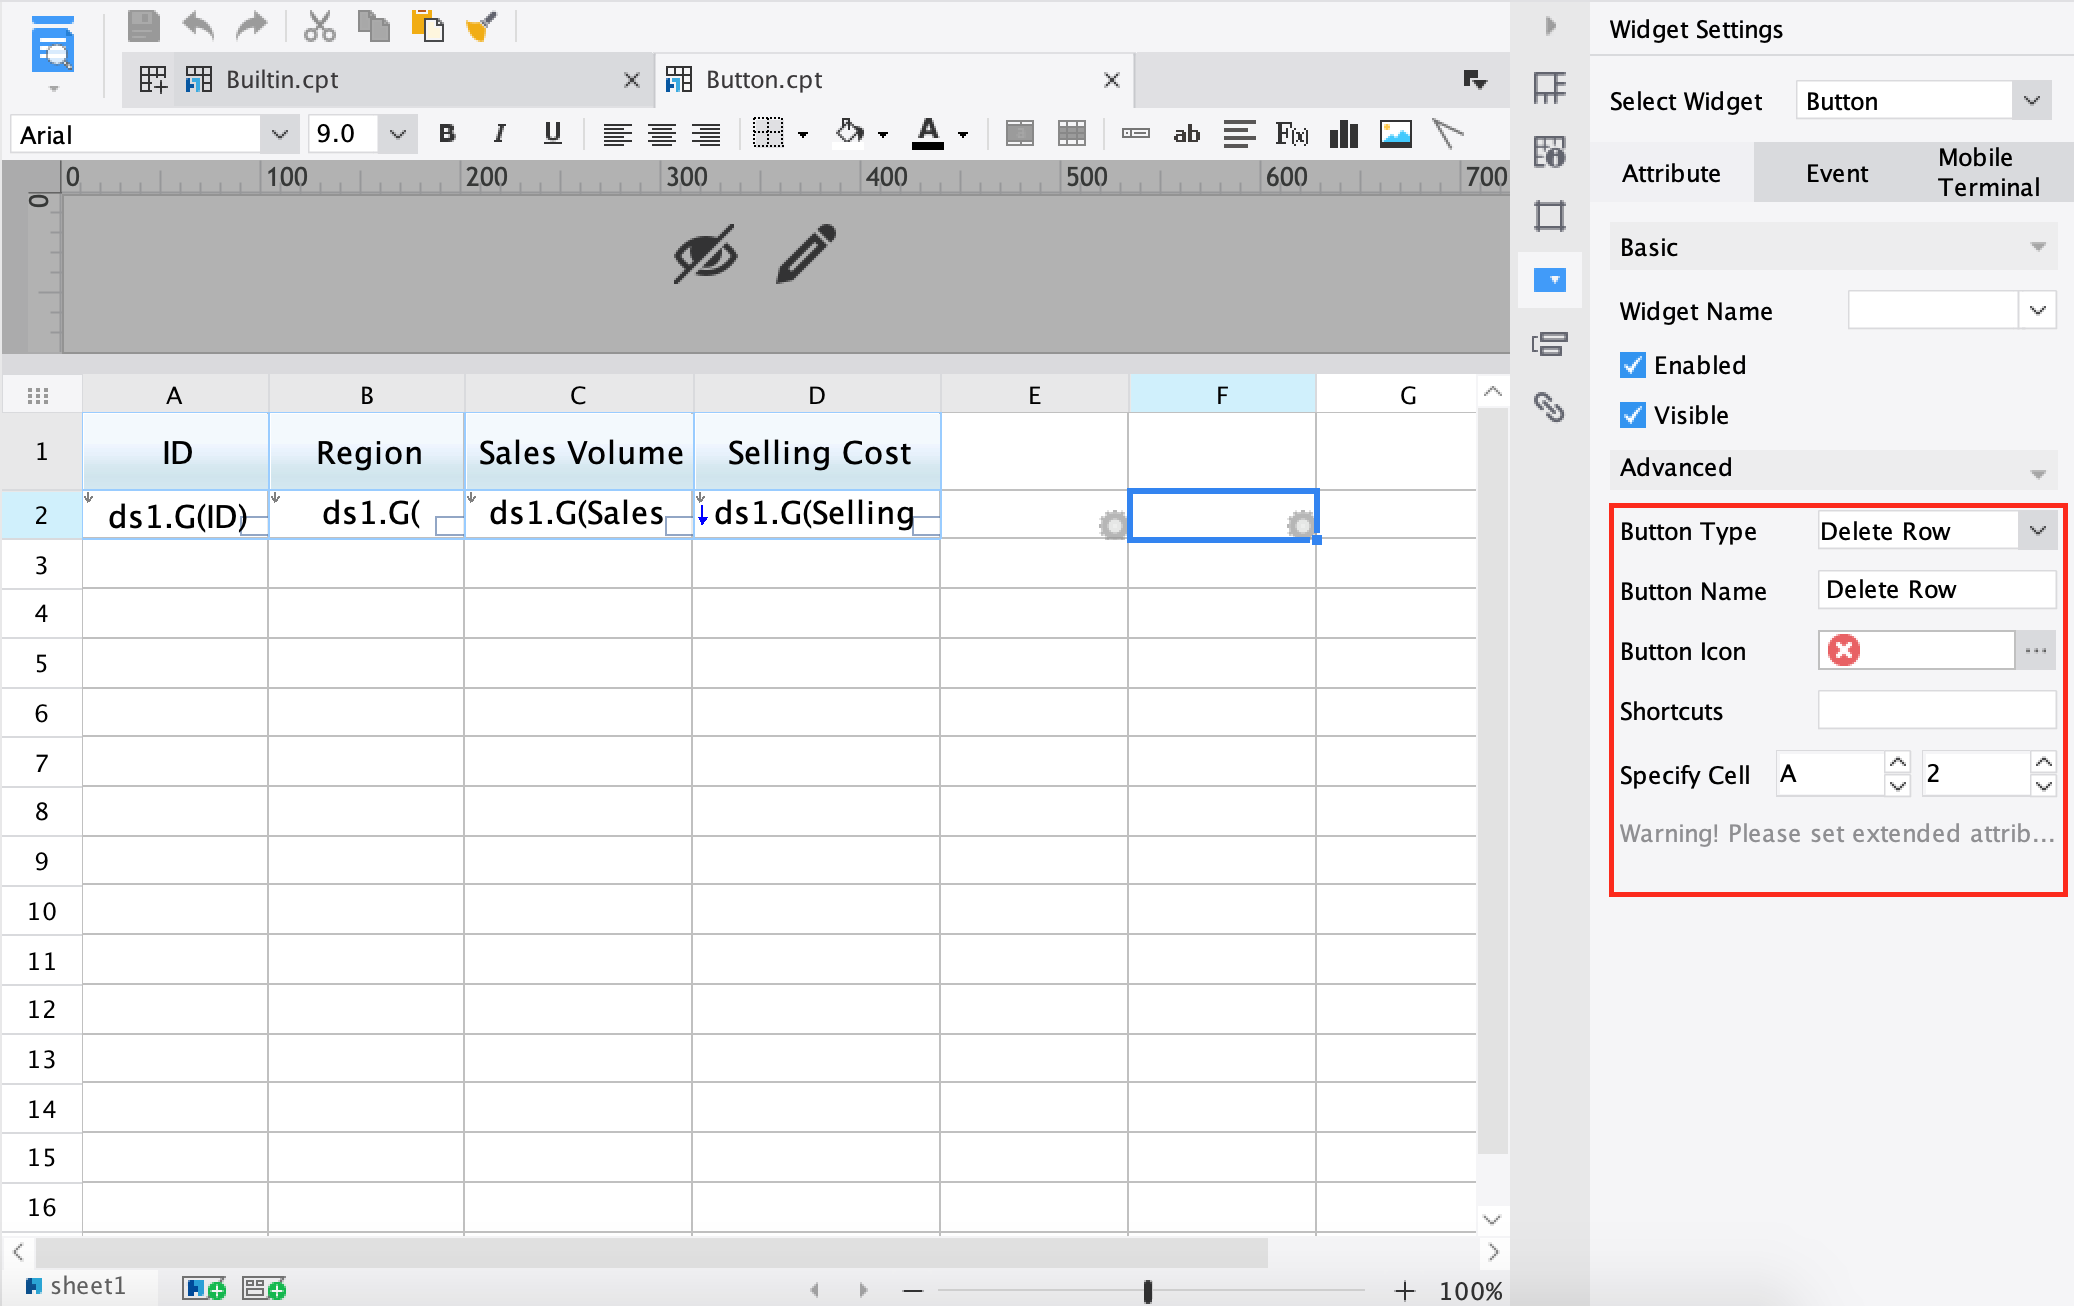This screenshot has height=1306, width=2074.
Task: Enable the Visible checkbox for the widget
Action: (x=1634, y=415)
